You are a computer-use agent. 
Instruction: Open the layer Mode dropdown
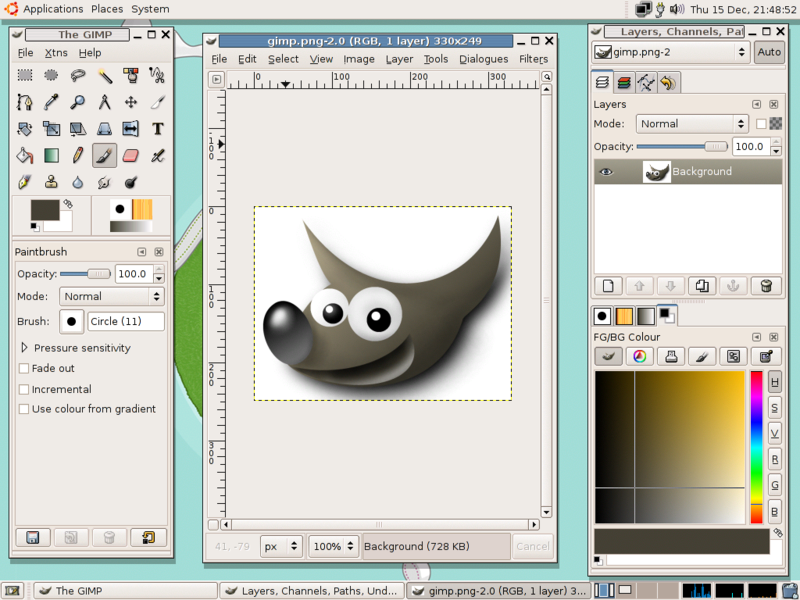692,123
